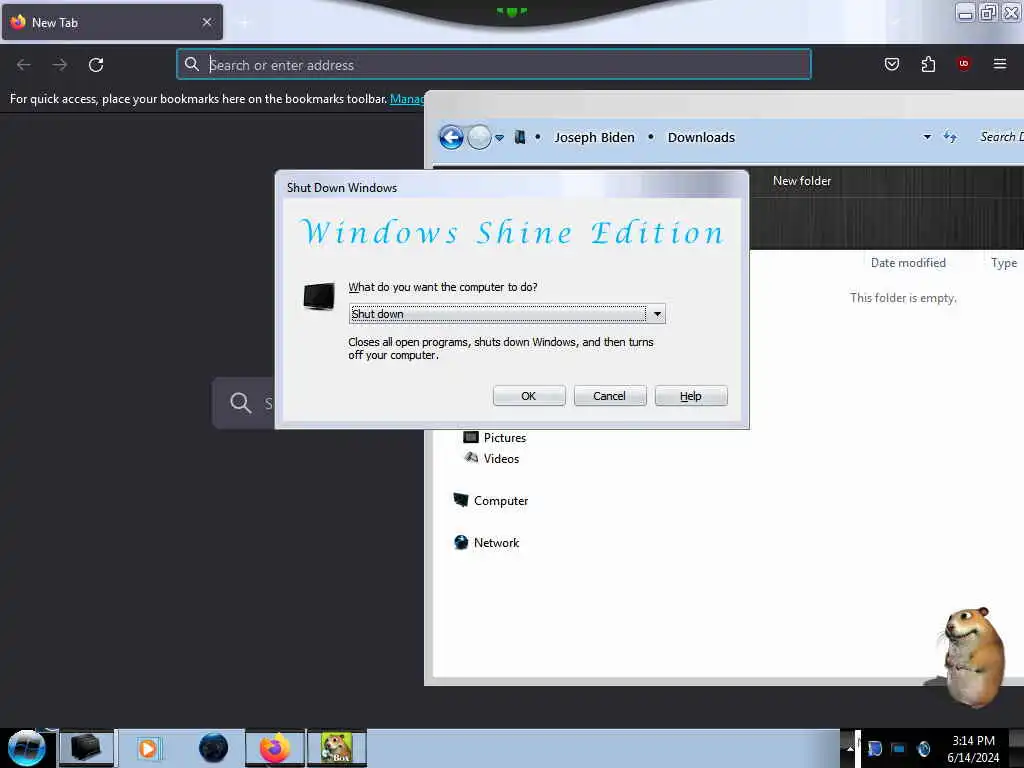Screen dimensions: 1024x768
Task: Open the Pocket save icon in Firefox
Action: tap(891, 64)
